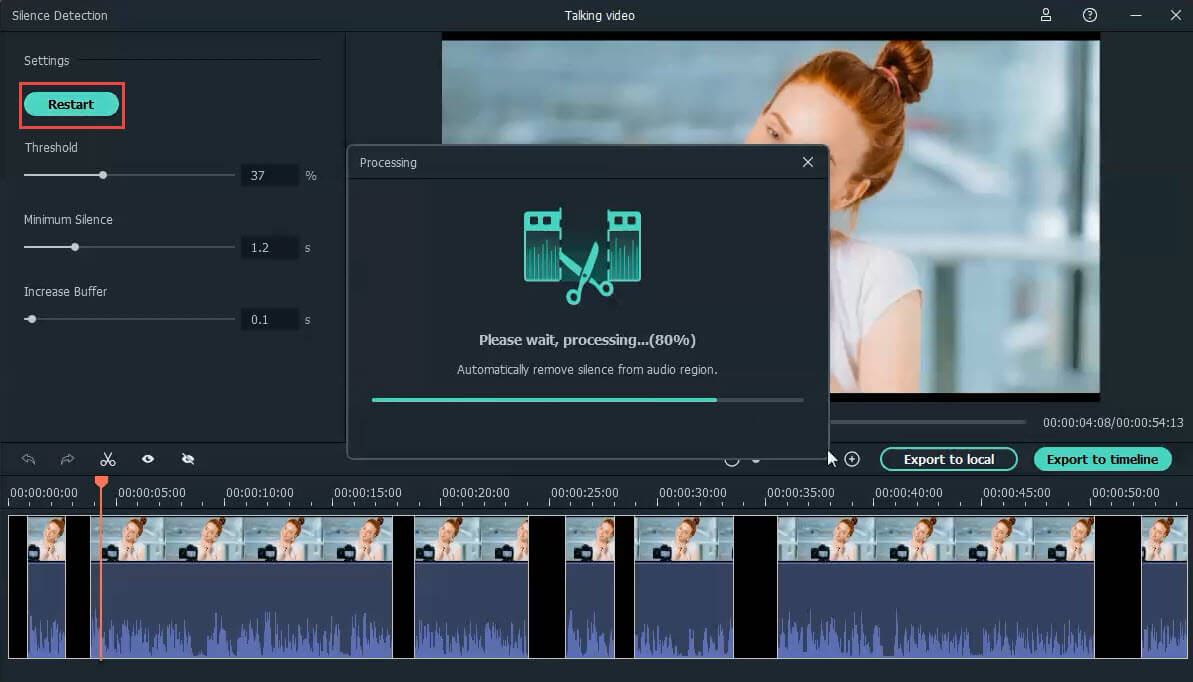The width and height of the screenshot is (1193, 682).
Task: Click the 'Please wait, processing...(80%)' text
Action: click(x=587, y=340)
